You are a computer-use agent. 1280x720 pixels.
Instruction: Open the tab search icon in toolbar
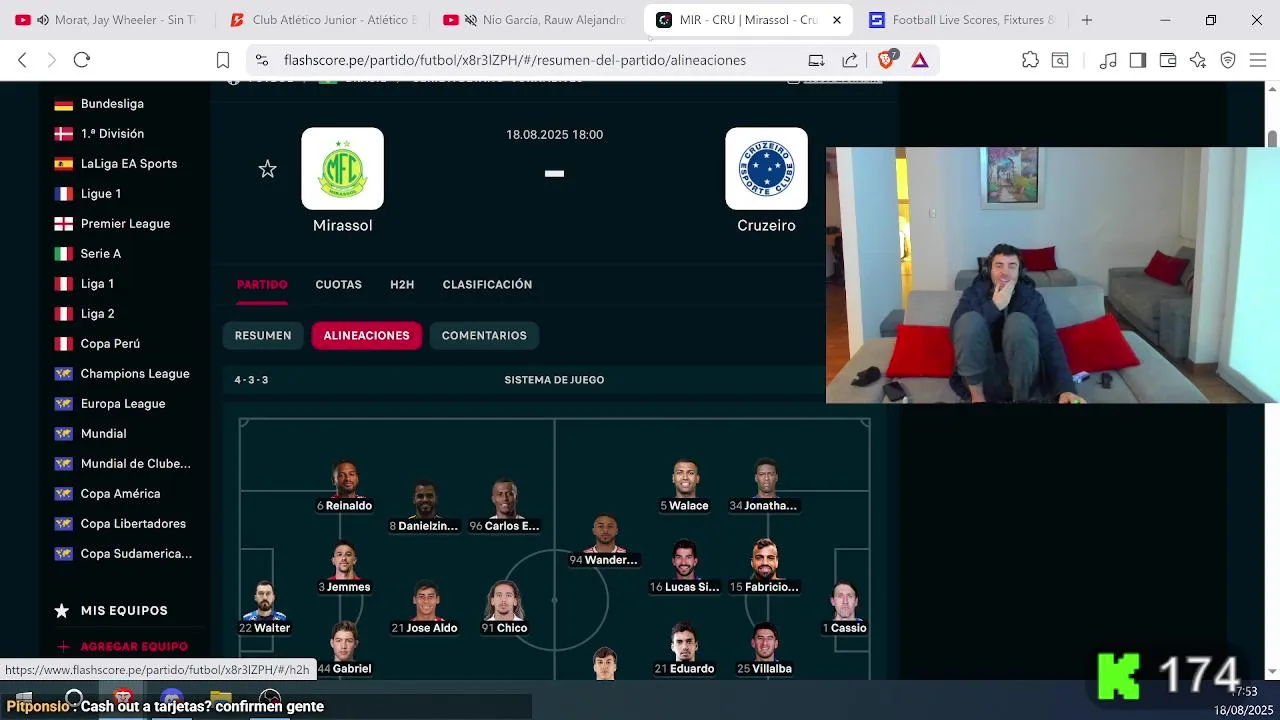(x=1060, y=60)
